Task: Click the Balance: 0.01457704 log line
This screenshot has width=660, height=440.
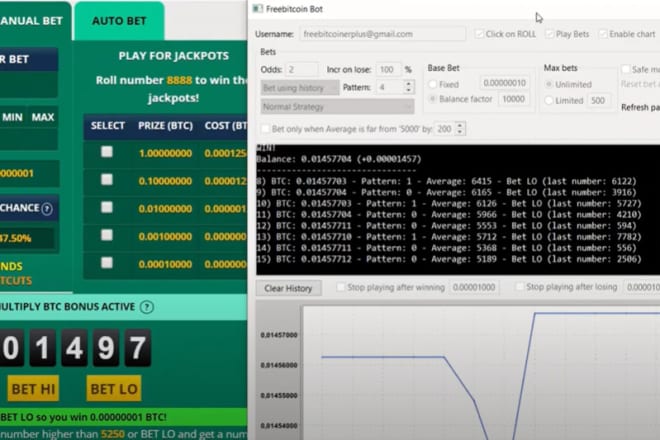Action: (339, 159)
